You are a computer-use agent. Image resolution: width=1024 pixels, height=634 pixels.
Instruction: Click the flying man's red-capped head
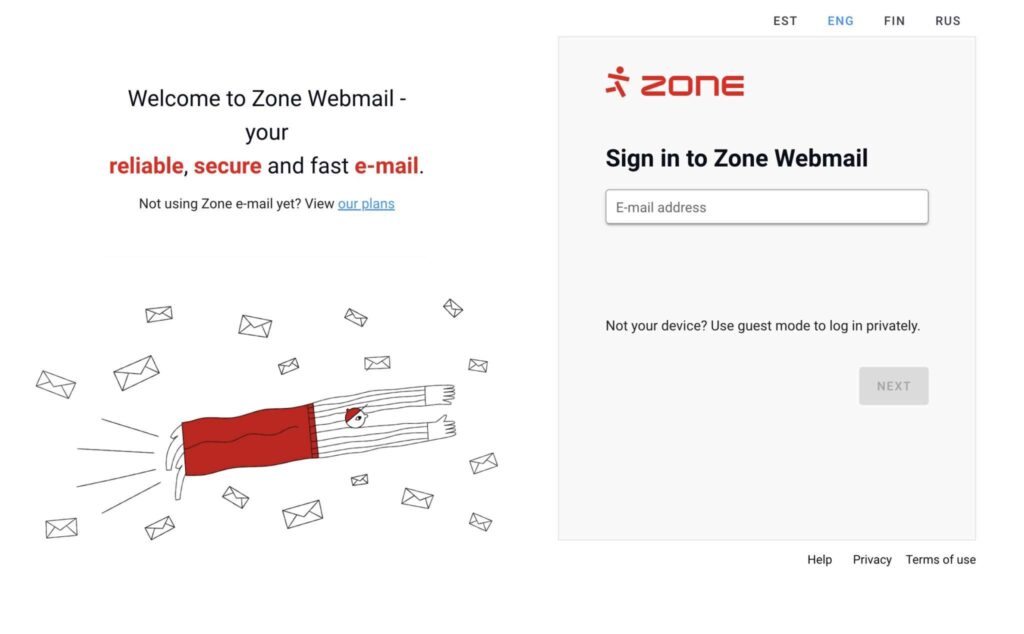coord(355,417)
